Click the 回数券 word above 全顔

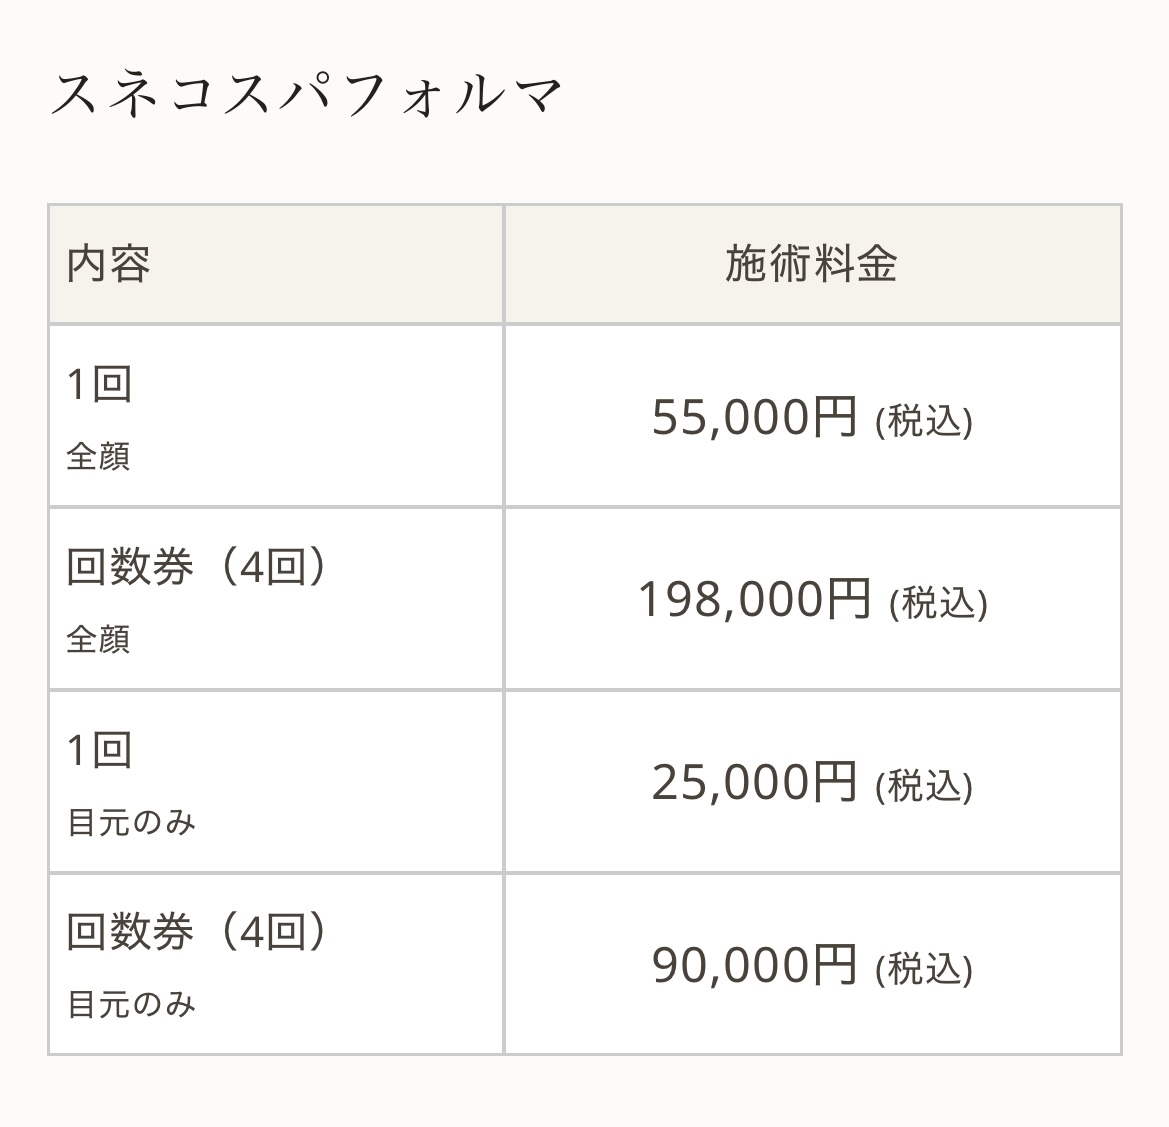(x=130, y=567)
